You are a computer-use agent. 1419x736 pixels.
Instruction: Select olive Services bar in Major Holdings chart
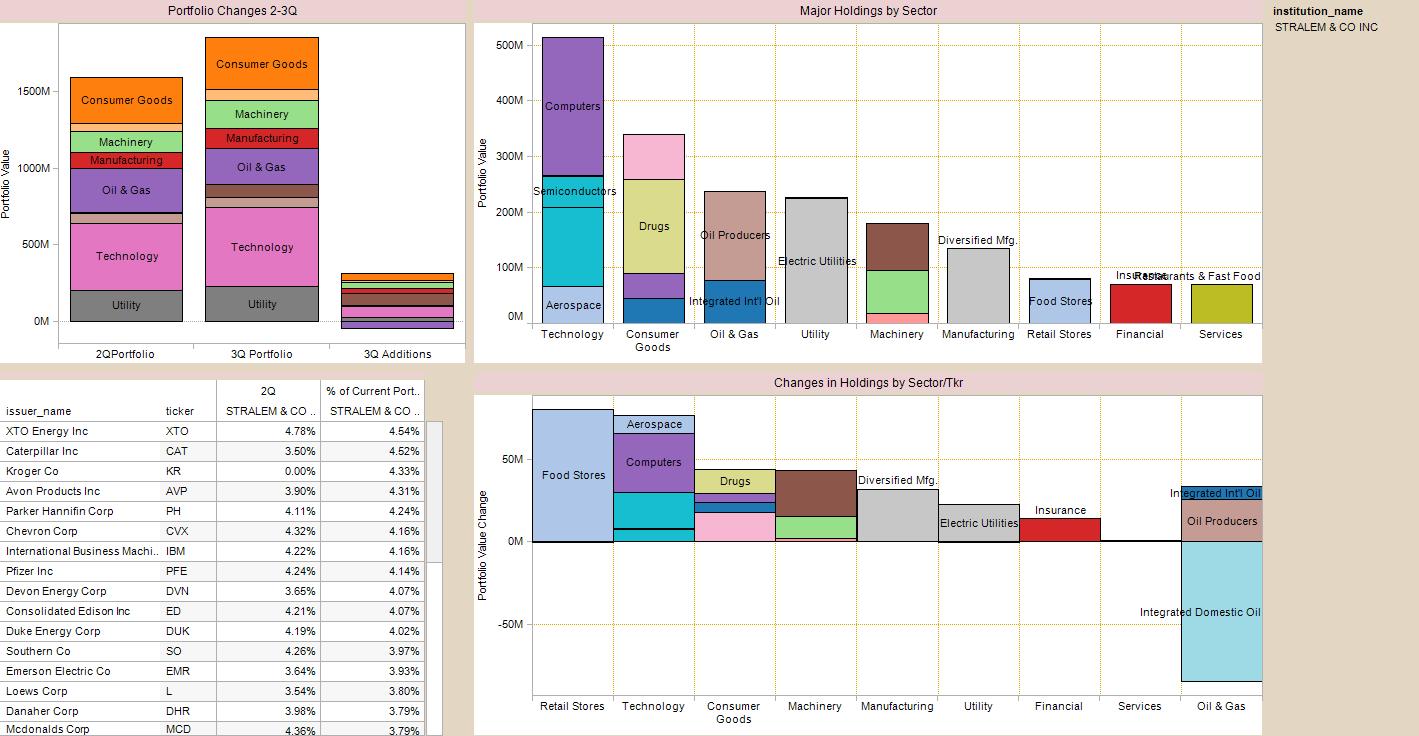pyautogui.click(x=1222, y=304)
